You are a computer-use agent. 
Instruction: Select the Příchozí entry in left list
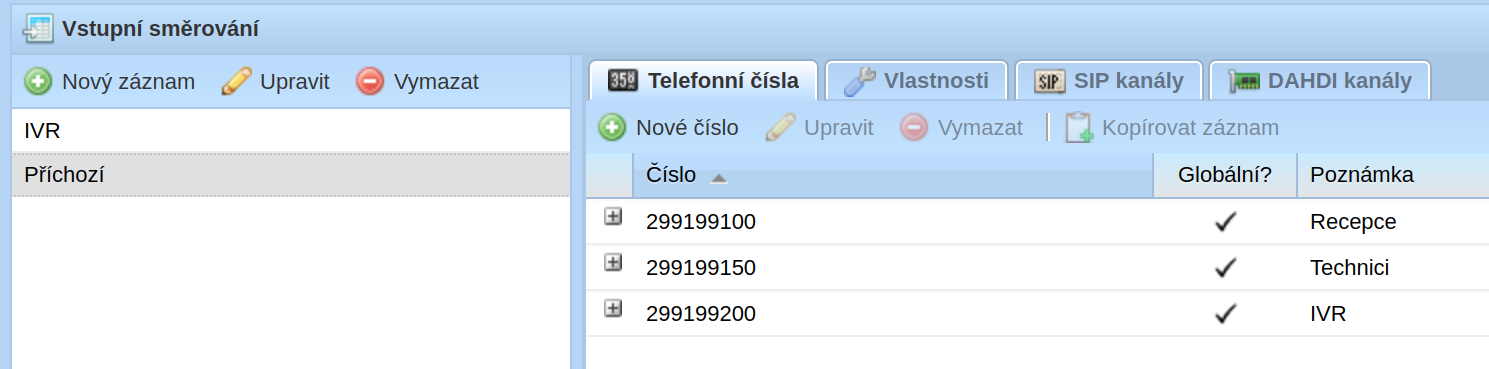[291, 175]
